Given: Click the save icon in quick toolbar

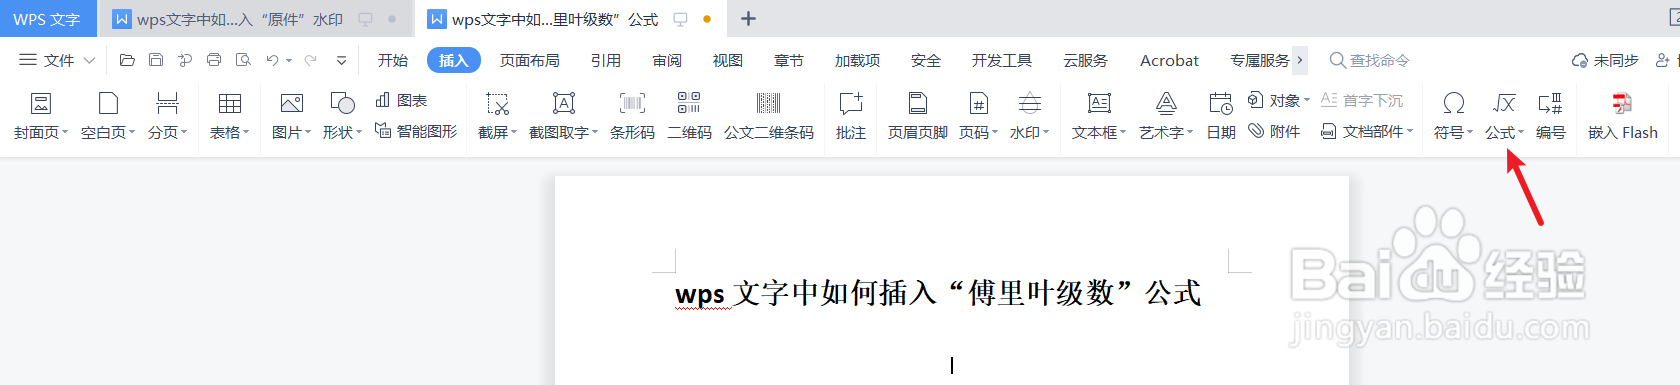Looking at the screenshot, I should 156,60.
